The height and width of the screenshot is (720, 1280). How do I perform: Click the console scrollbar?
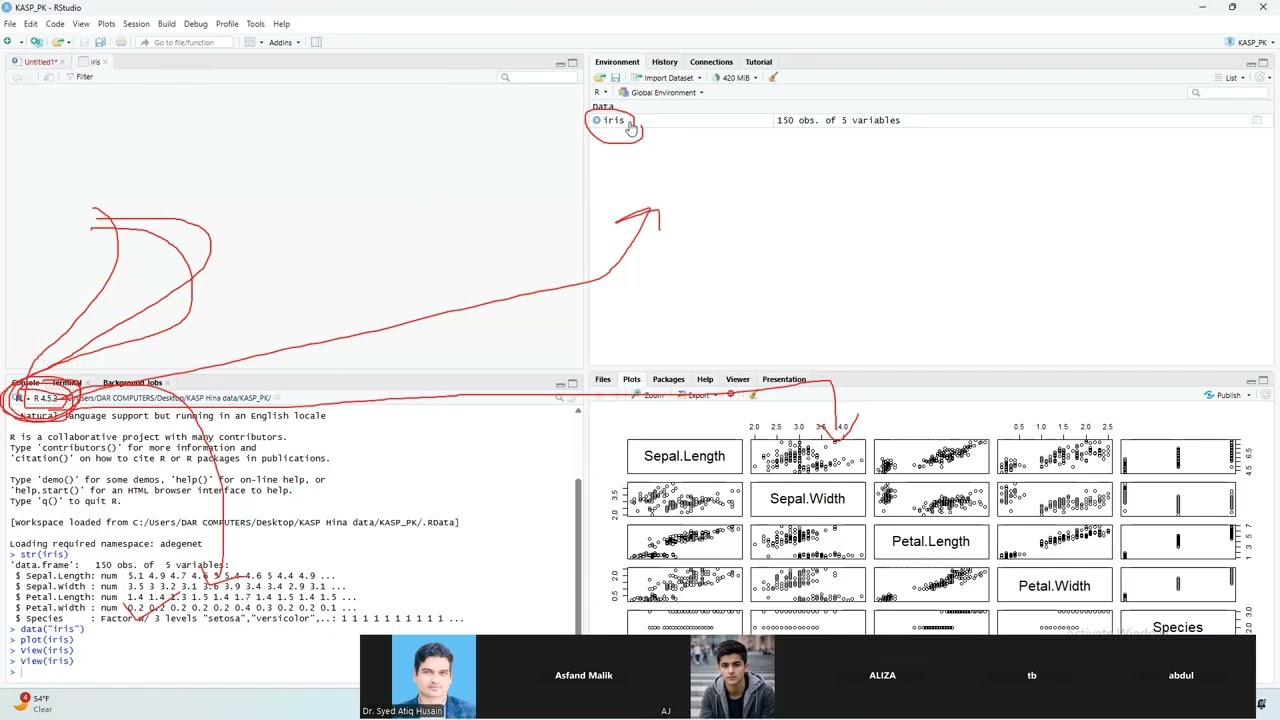578,553
